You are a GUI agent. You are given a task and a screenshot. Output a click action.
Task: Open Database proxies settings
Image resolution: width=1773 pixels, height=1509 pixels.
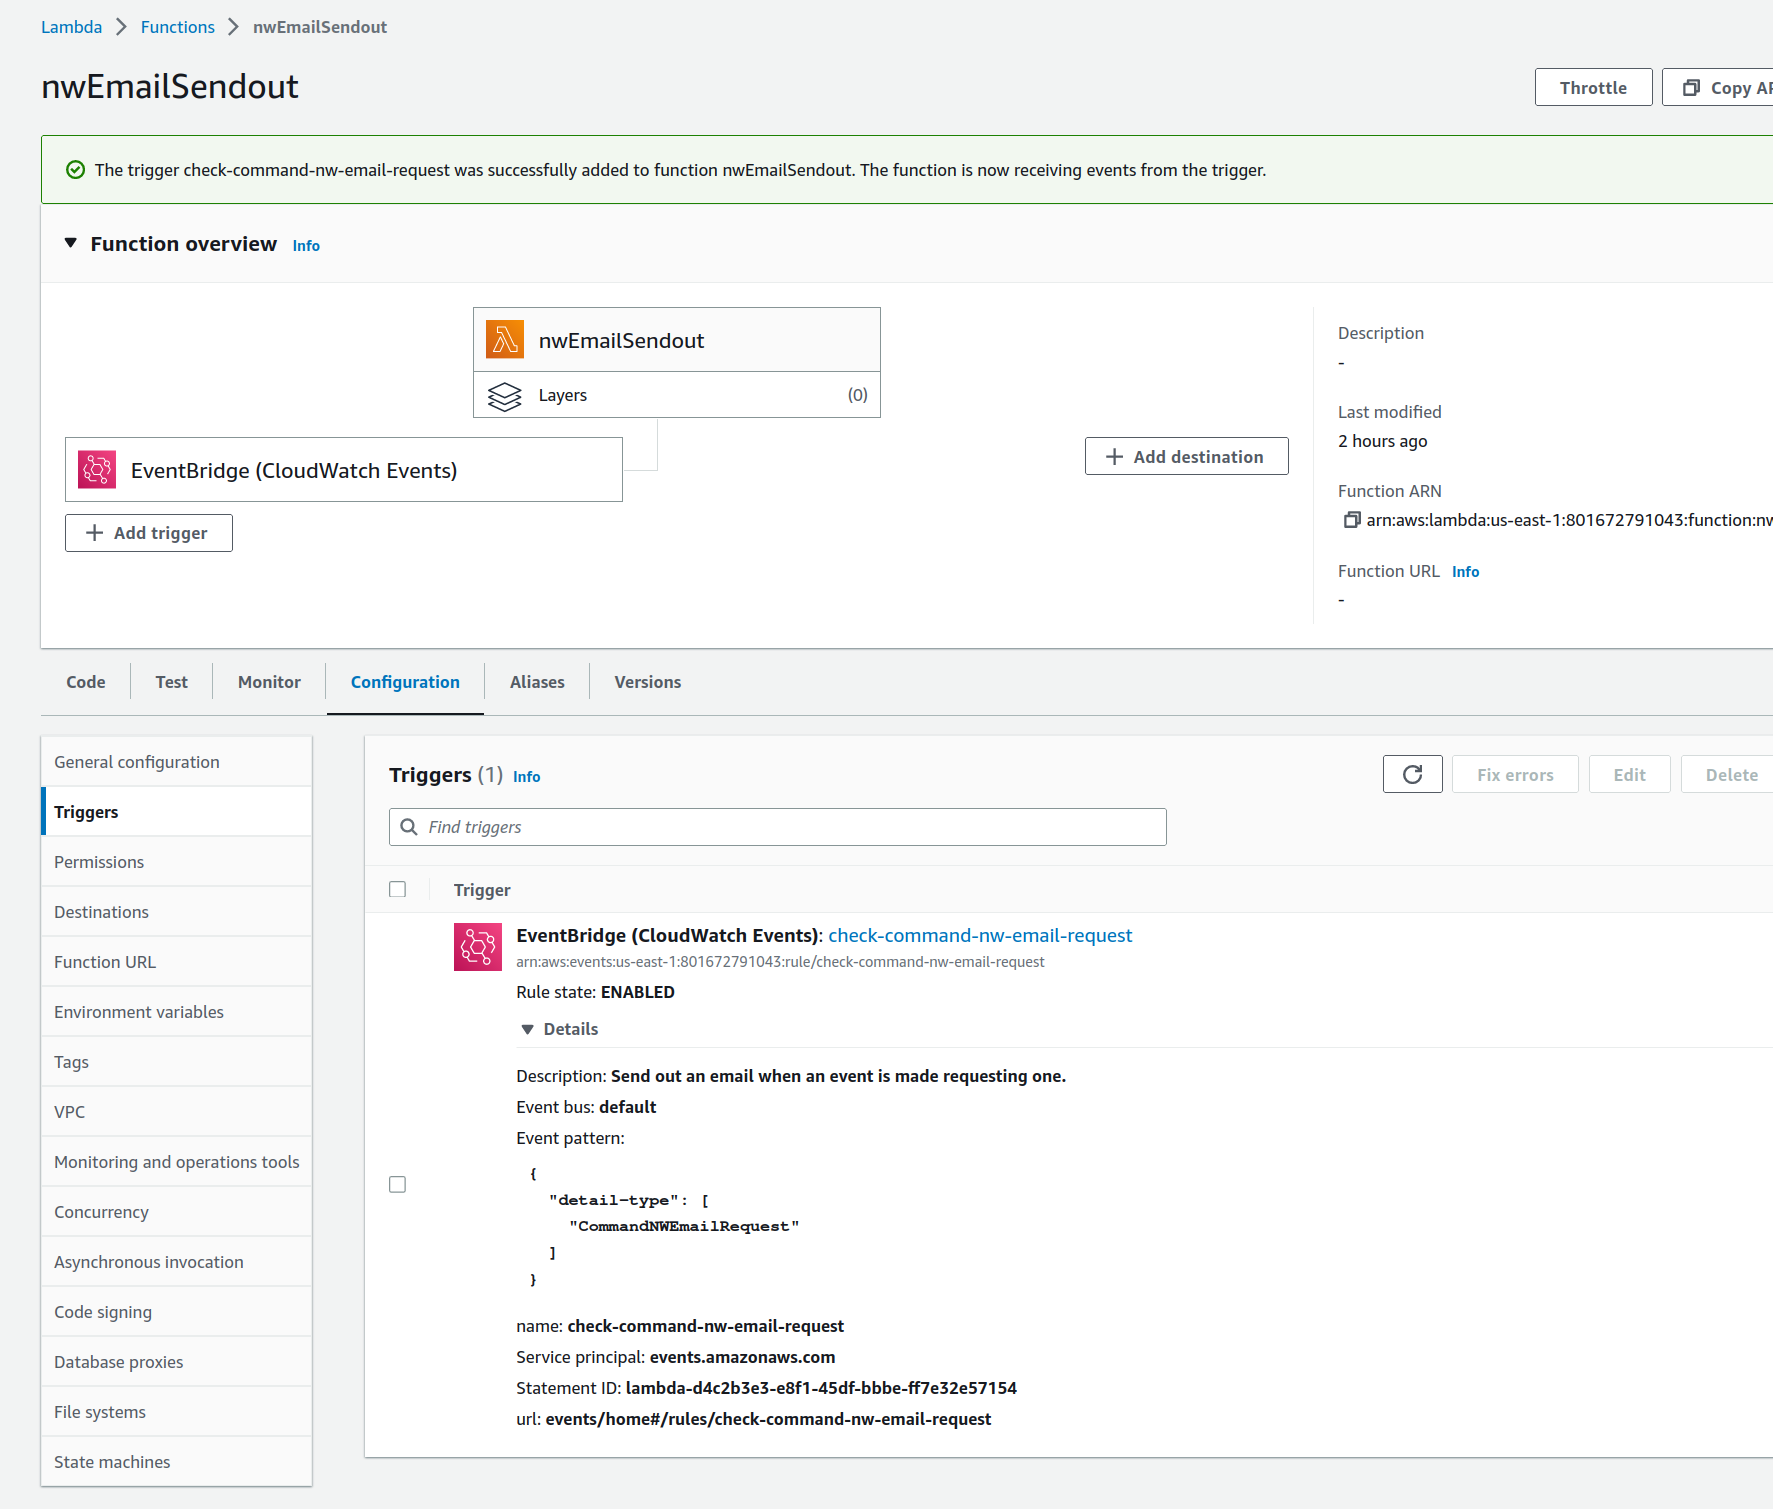[177, 1362]
